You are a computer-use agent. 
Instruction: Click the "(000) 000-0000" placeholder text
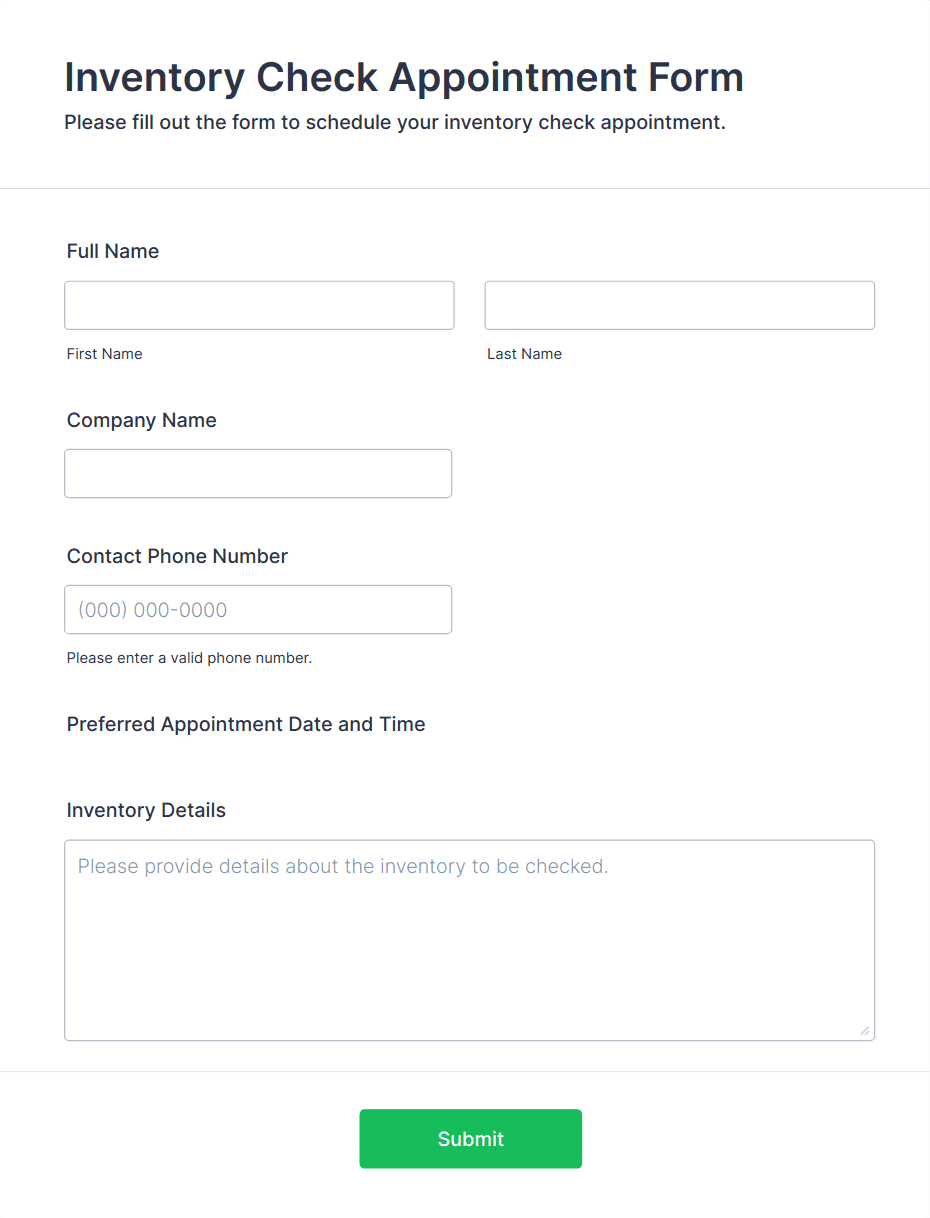(x=153, y=610)
